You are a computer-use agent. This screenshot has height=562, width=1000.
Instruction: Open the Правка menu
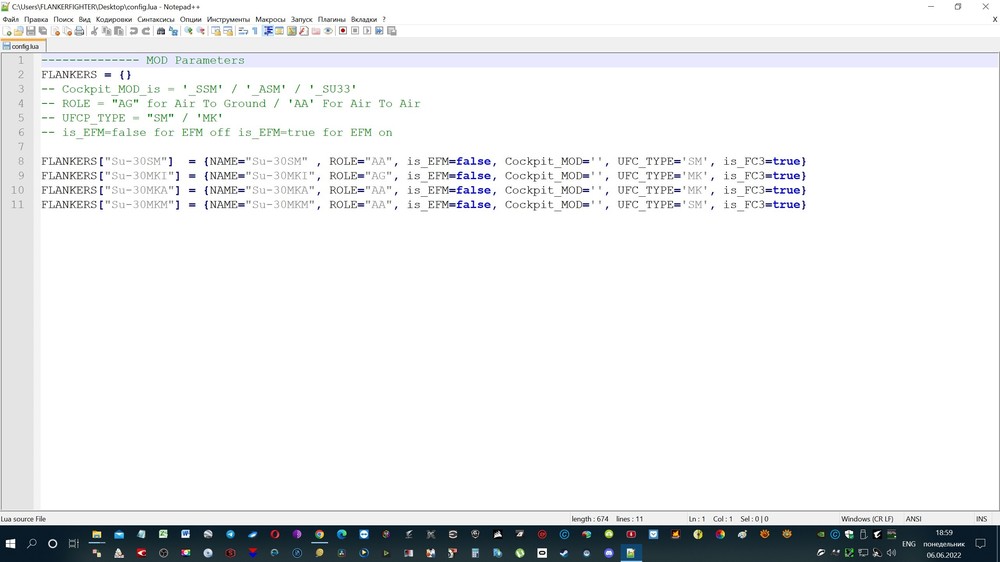(x=36, y=19)
